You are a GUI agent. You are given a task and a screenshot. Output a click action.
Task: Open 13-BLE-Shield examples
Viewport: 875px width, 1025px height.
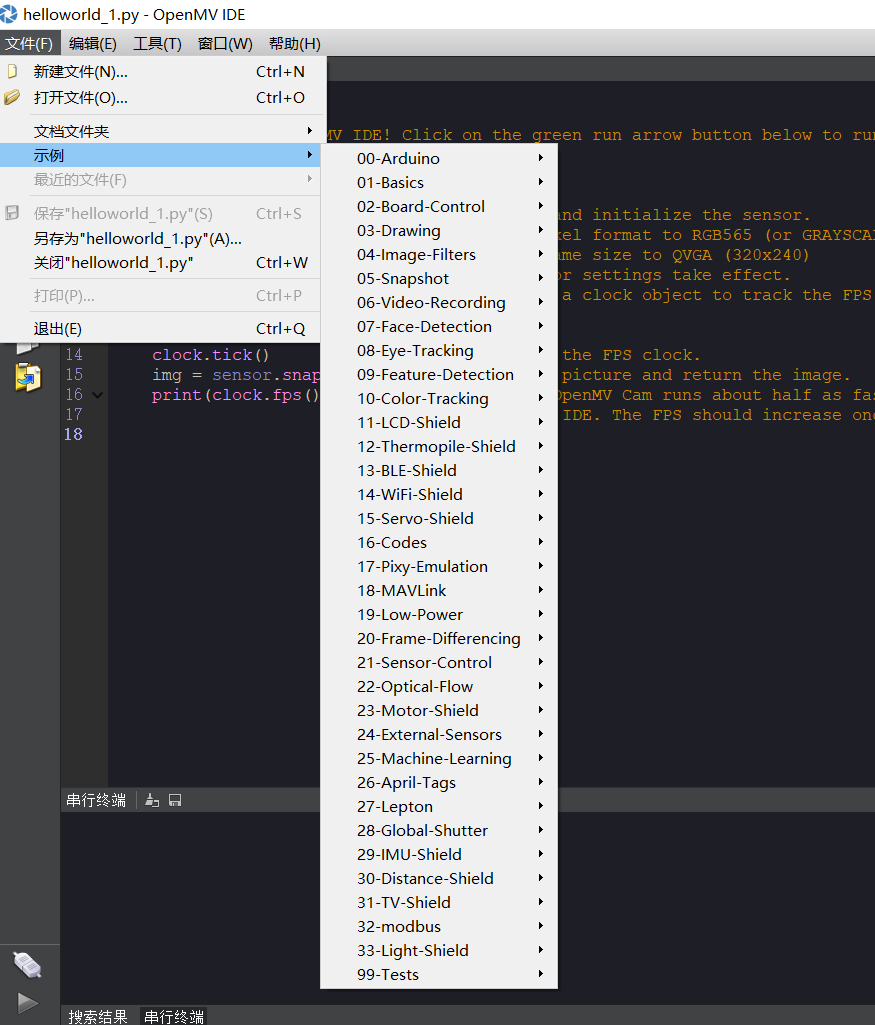click(439, 471)
